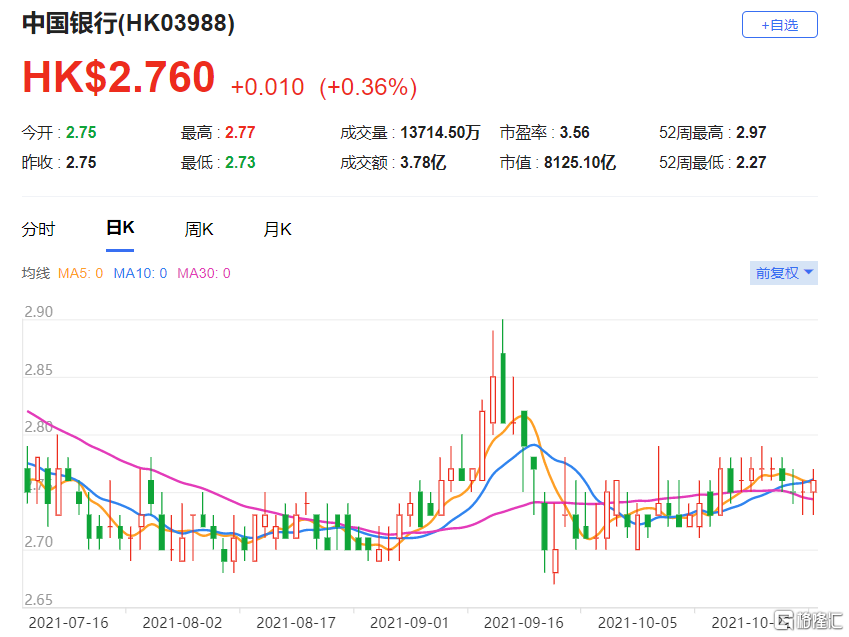This screenshot has width=849, height=637.
Task: Switch to the 分时 intraday tab
Action: click(x=38, y=230)
